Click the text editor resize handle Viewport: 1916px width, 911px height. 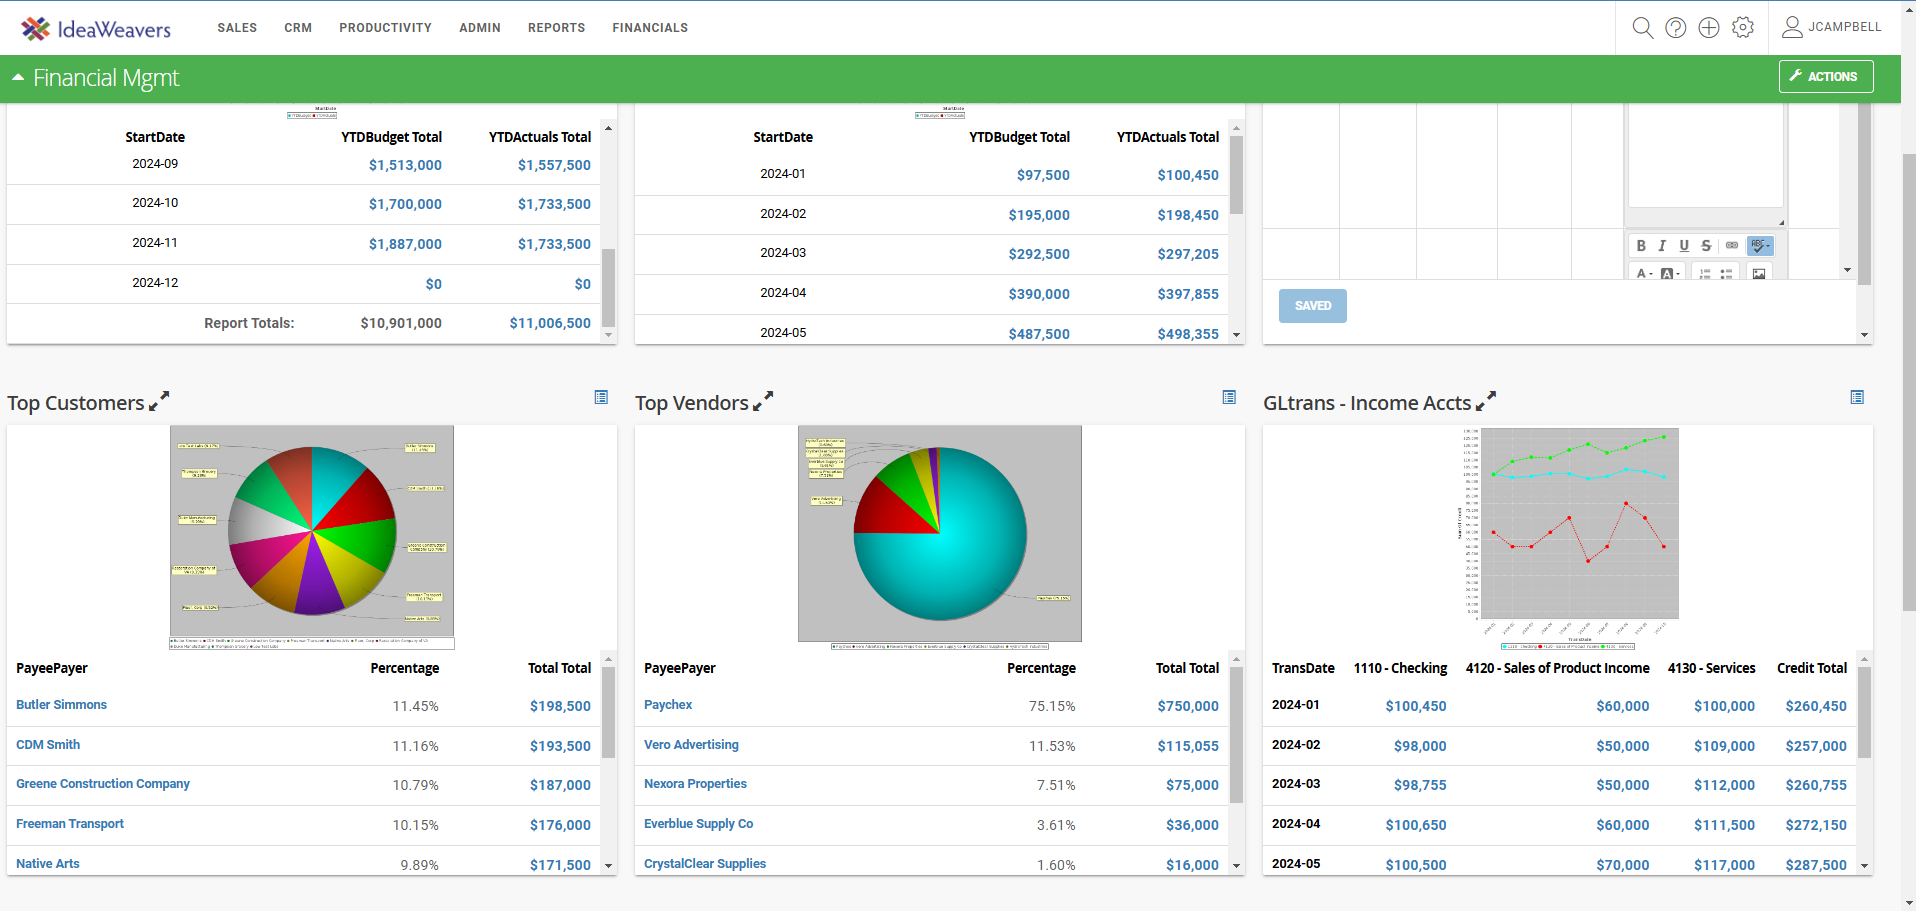pos(1781,223)
